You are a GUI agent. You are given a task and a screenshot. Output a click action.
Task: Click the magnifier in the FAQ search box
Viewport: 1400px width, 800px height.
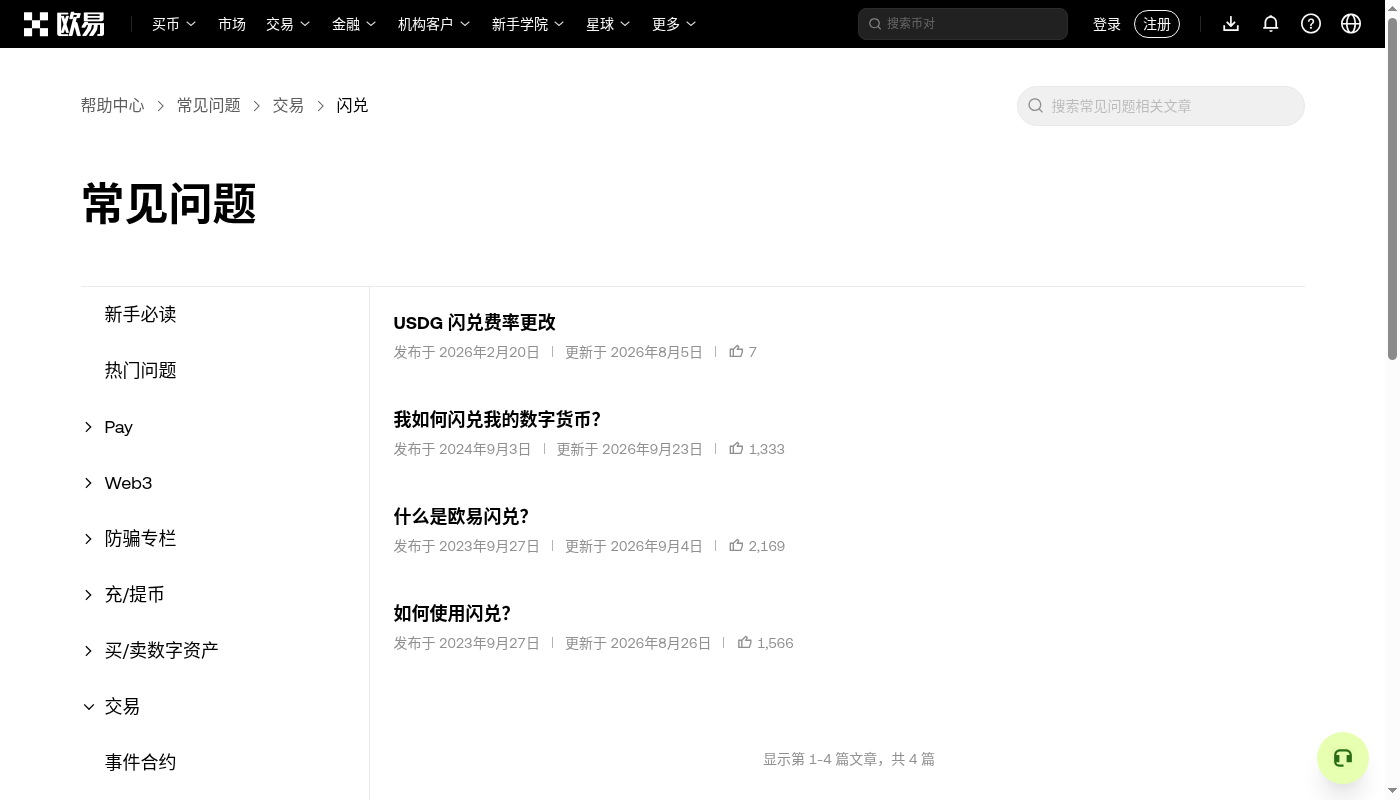coord(1036,106)
